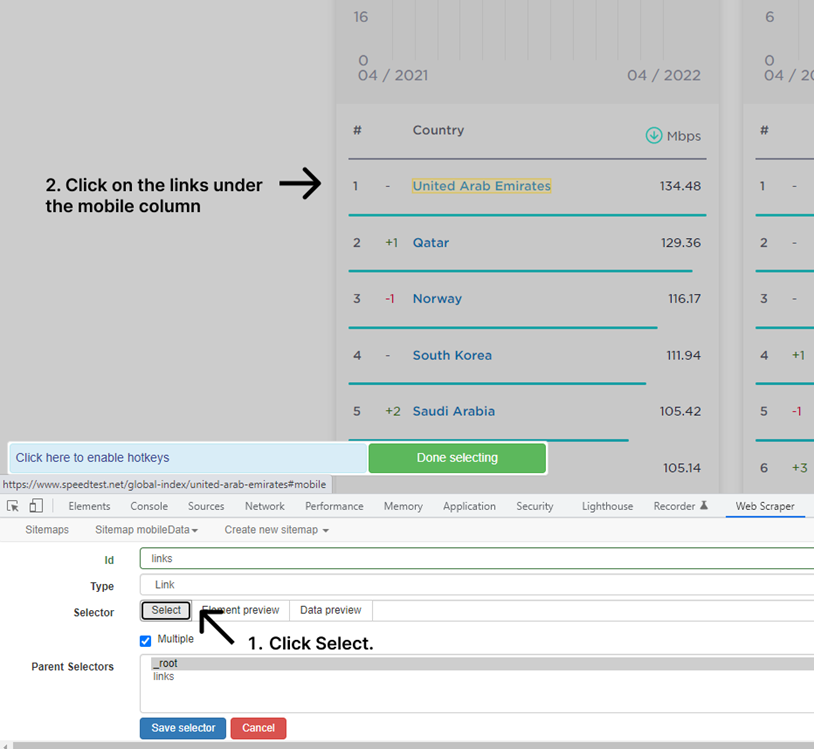This screenshot has width=814, height=749.
Task: Switch to the Web Scraper tab
Action: pos(765,506)
